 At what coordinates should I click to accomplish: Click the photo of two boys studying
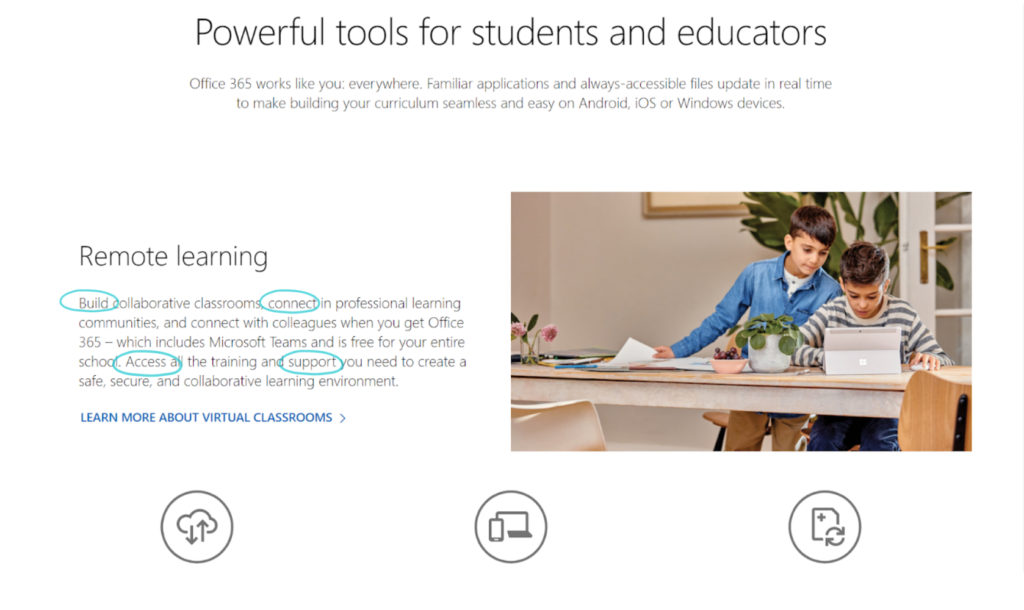pyautogui.click(x=741, y=321)
